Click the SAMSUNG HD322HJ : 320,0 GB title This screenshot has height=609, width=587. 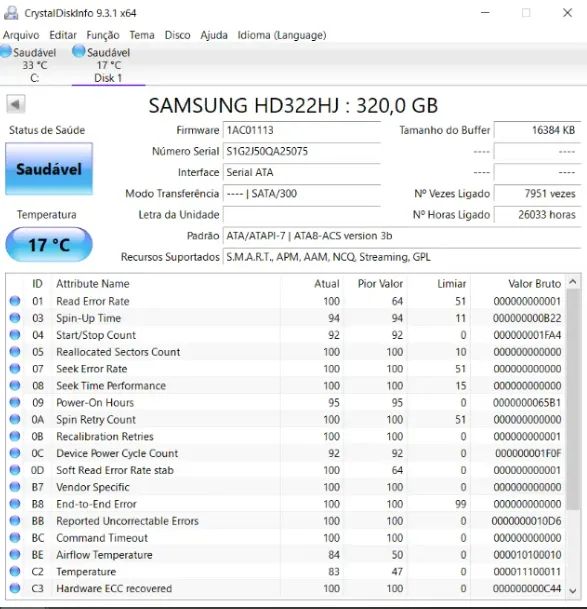tap(293, 106)
